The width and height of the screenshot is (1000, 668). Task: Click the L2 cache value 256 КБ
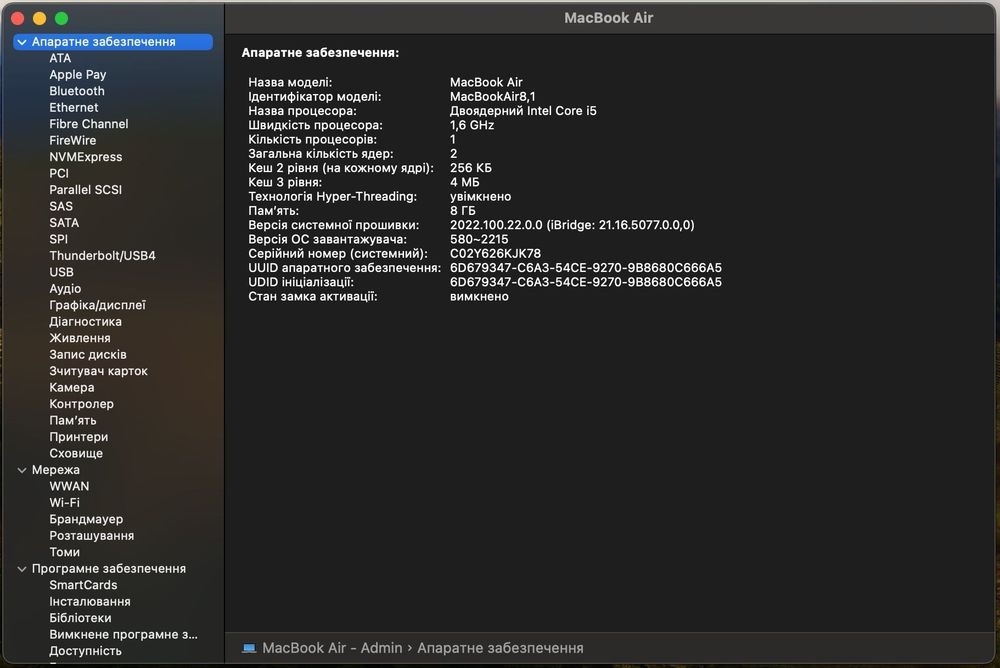click(x=471, y=168)
